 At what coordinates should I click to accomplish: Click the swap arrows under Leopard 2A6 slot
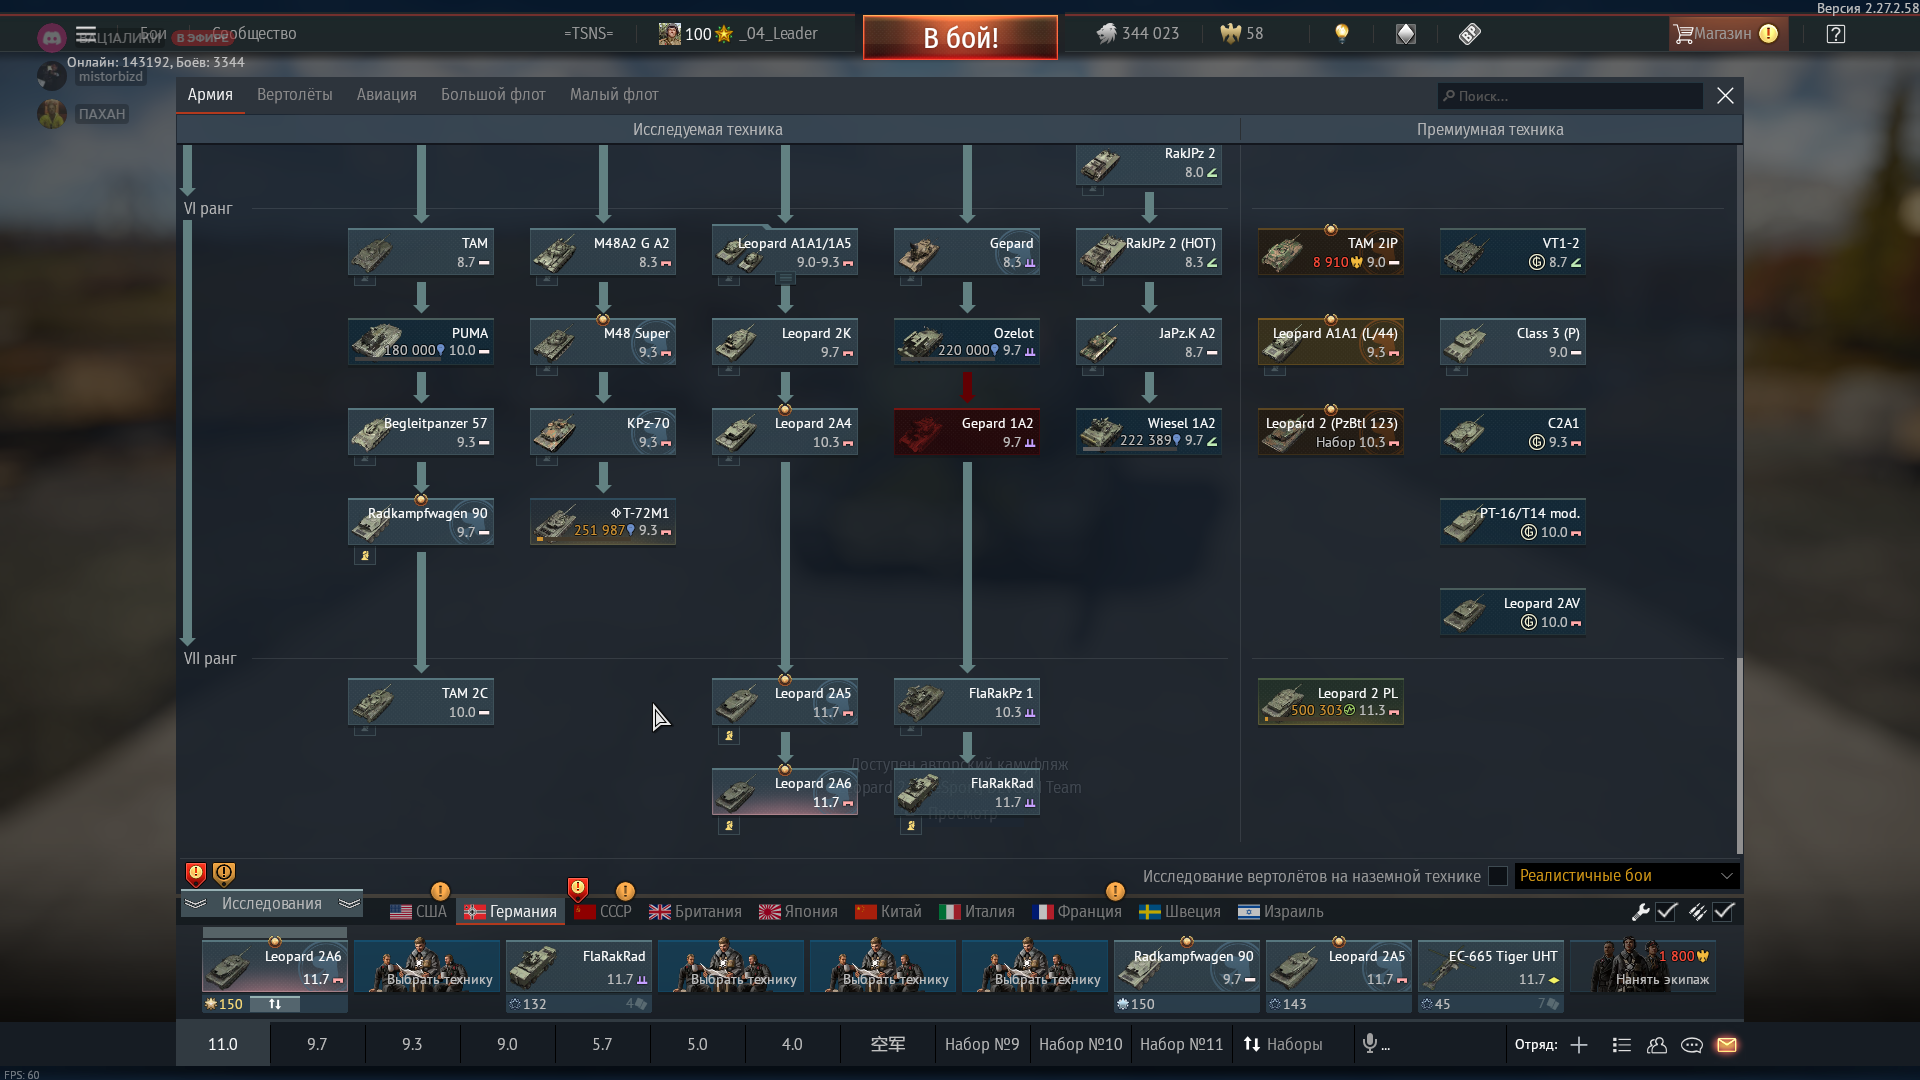click(275, 1004)
